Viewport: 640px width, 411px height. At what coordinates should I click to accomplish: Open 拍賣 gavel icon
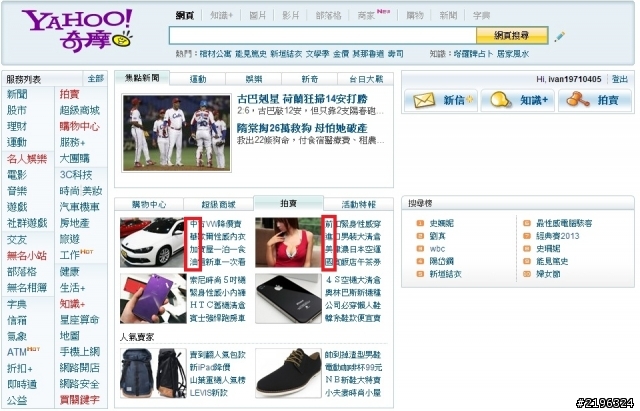pyautogui.click(x=578, y=100)
